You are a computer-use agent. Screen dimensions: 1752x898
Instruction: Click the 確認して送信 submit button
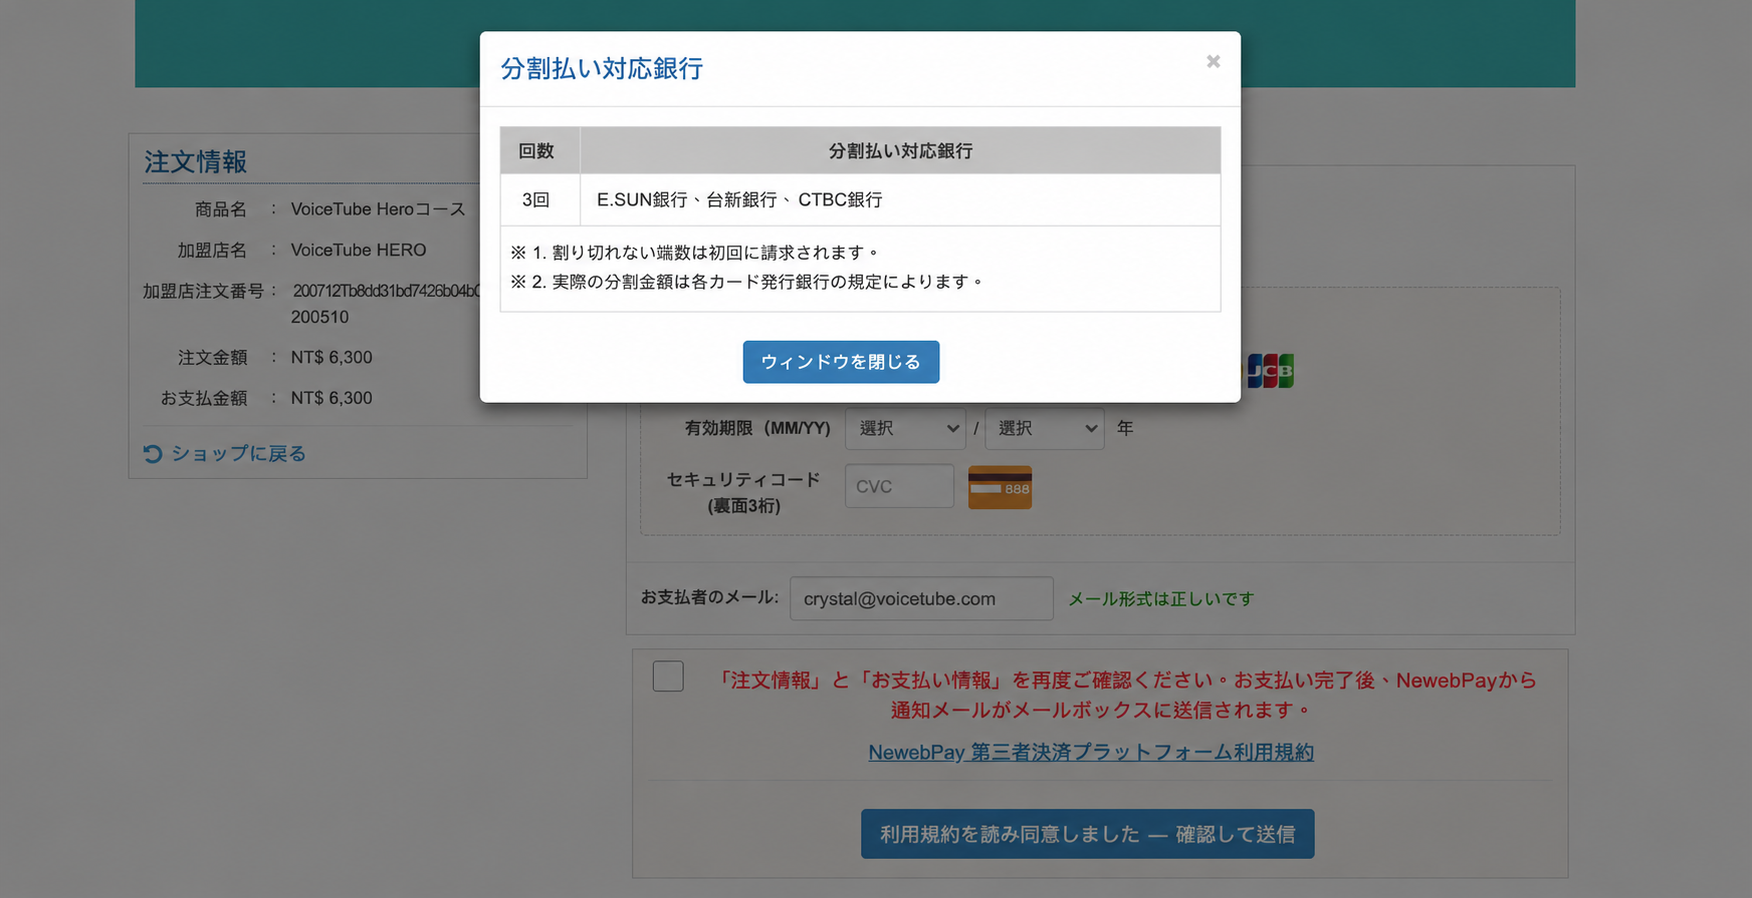[x=1087, y=834]
